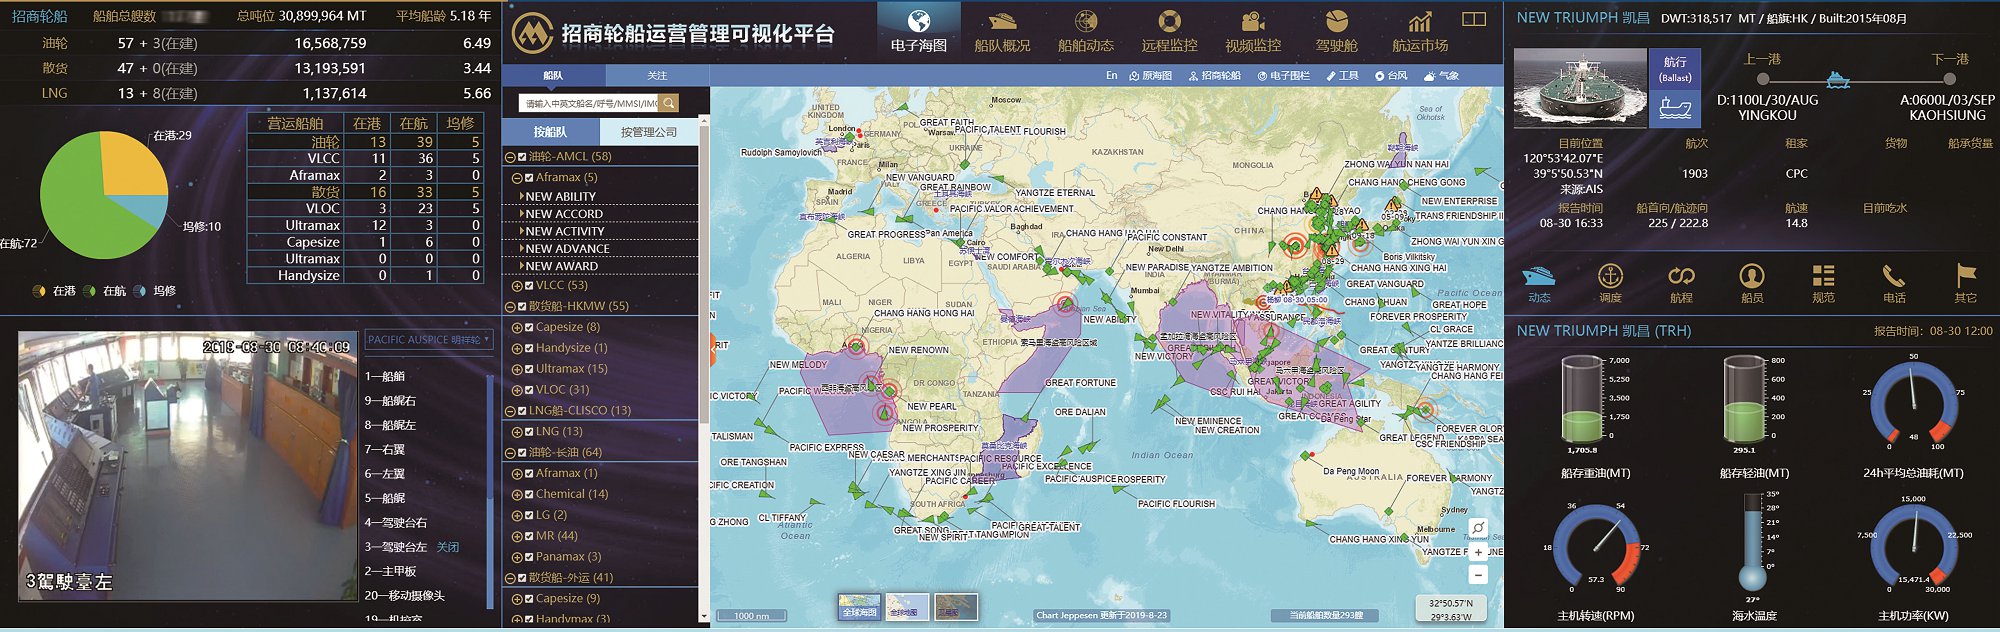The height and width of the screenshot is (632, 2000).
Task: Uncheck the LNG船-CLISCO (13) checkbox
Action: [x=522, y=411]
